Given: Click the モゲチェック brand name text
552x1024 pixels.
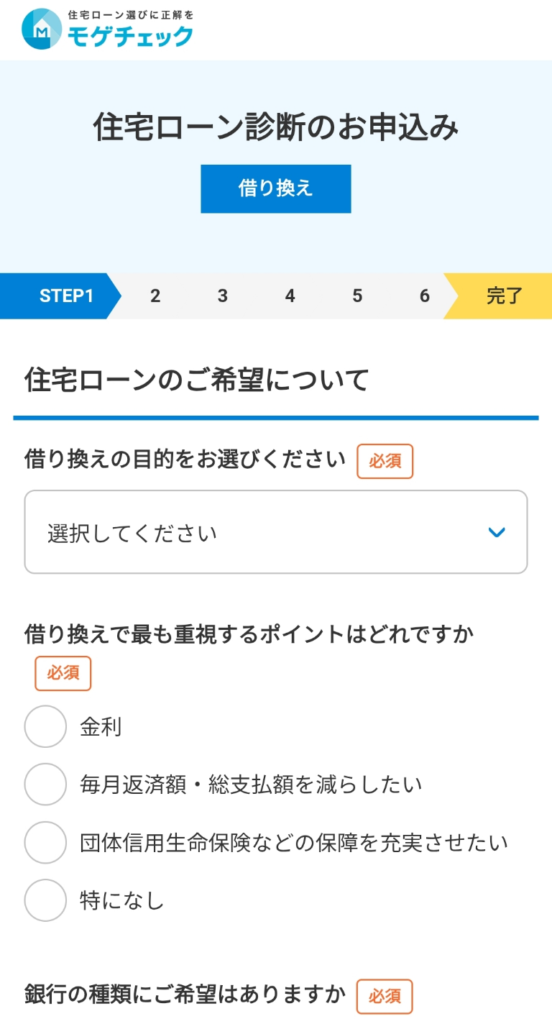Looking at the screenshot, I should (x=130, y=37).
